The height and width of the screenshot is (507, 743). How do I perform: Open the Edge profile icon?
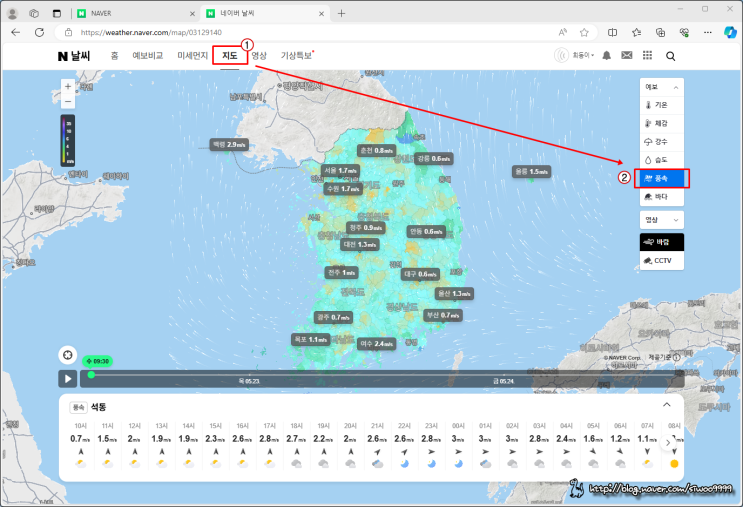(x=12, y=14)
